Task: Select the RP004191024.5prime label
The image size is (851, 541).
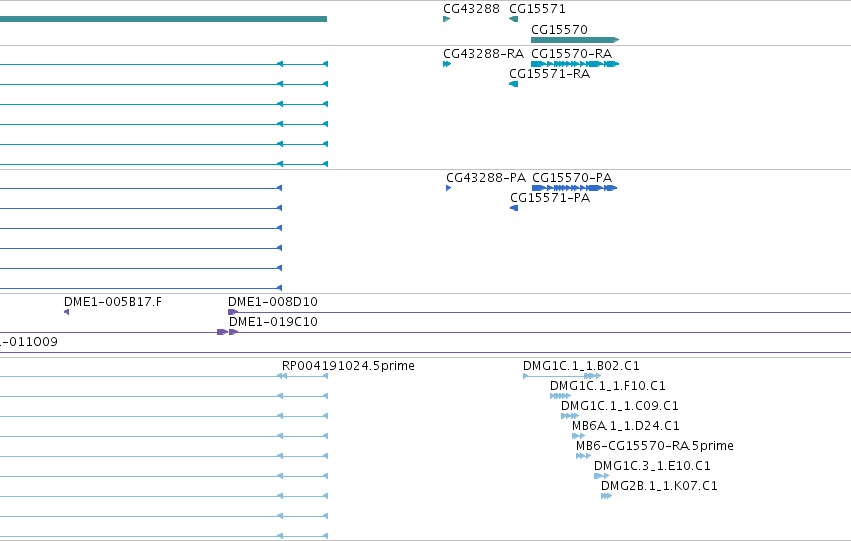Action: click(x=348, y=366)
